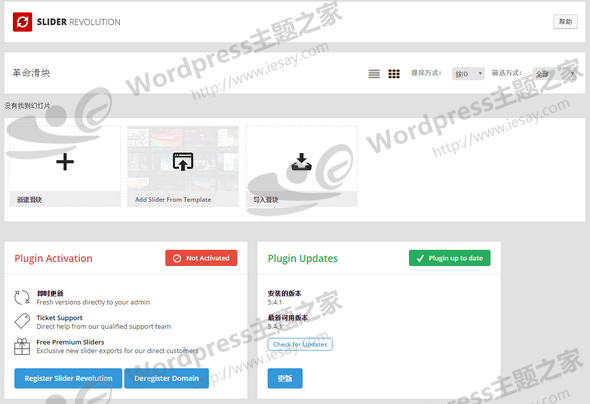Open the 排序方式 sort dropdown
590x404 pixels.
[468, 74]
